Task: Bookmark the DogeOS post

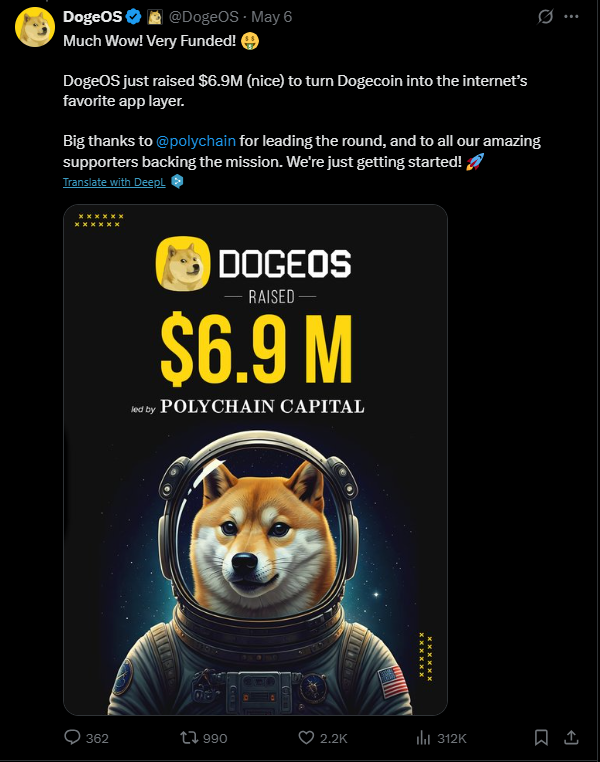Action: tap(541, 738)
